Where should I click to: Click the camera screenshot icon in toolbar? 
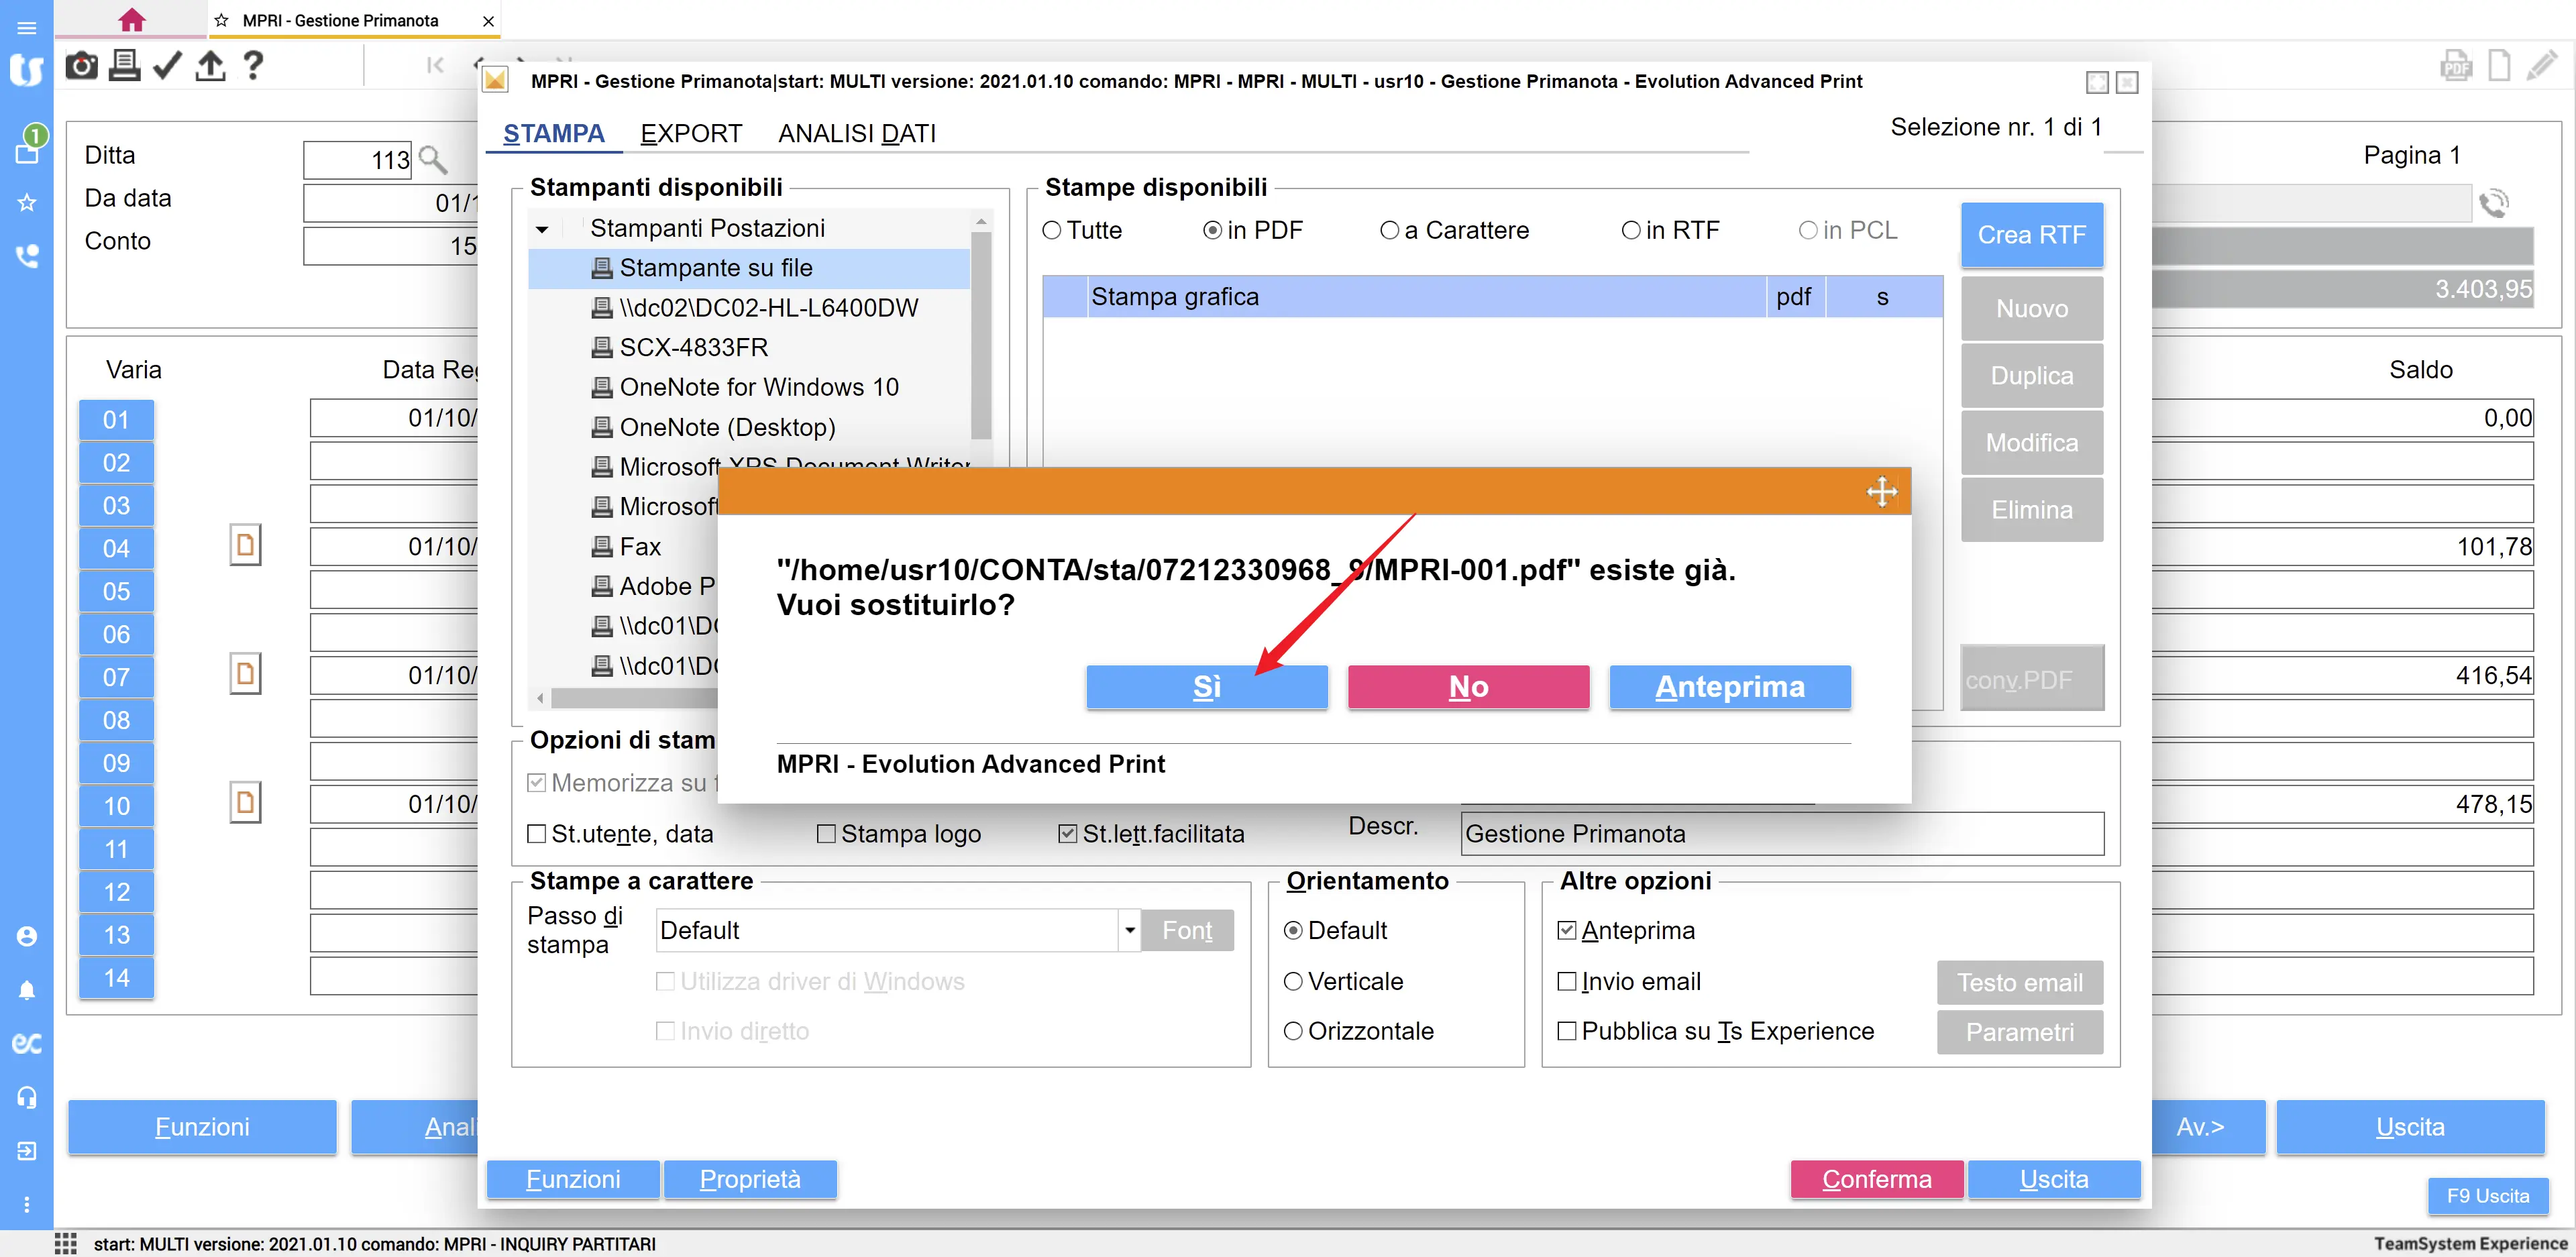81,66
